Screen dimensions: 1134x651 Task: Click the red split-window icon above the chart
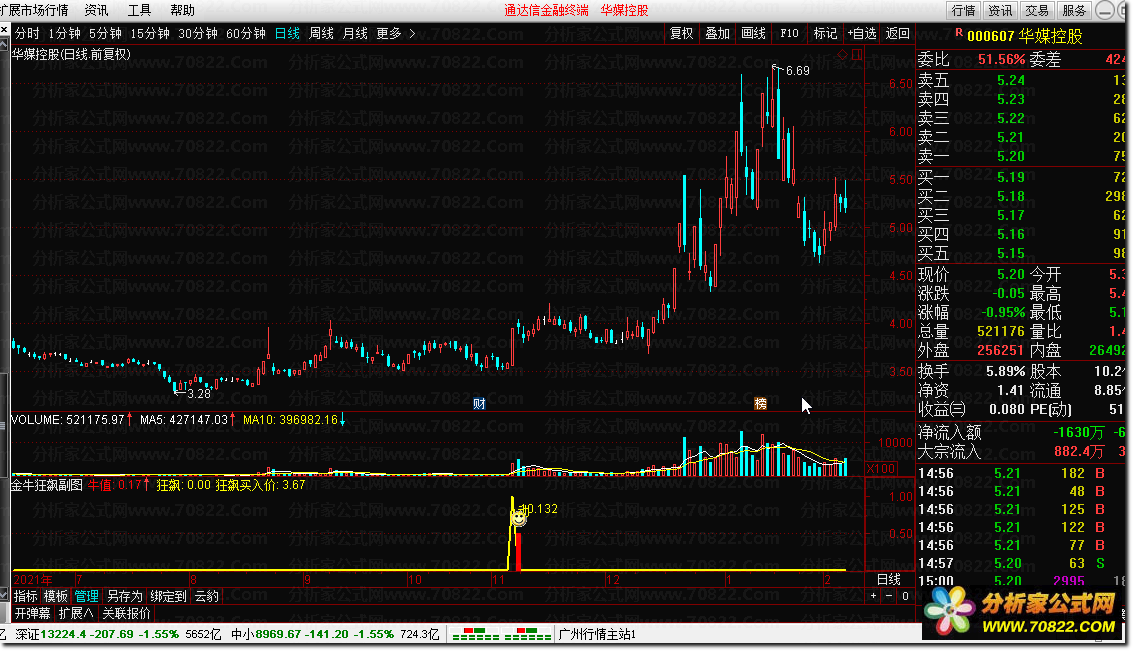tap(857, 54)
